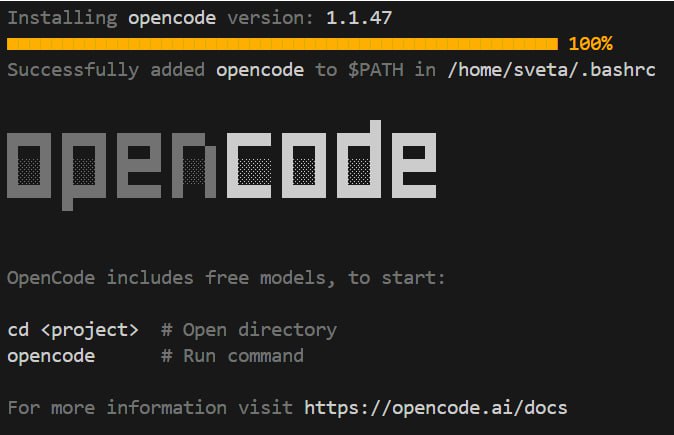This screenshot has height=435, width=674.
Task: Click the version number 1.1.47
Action: pyautogui.click(x=359, y=18)
